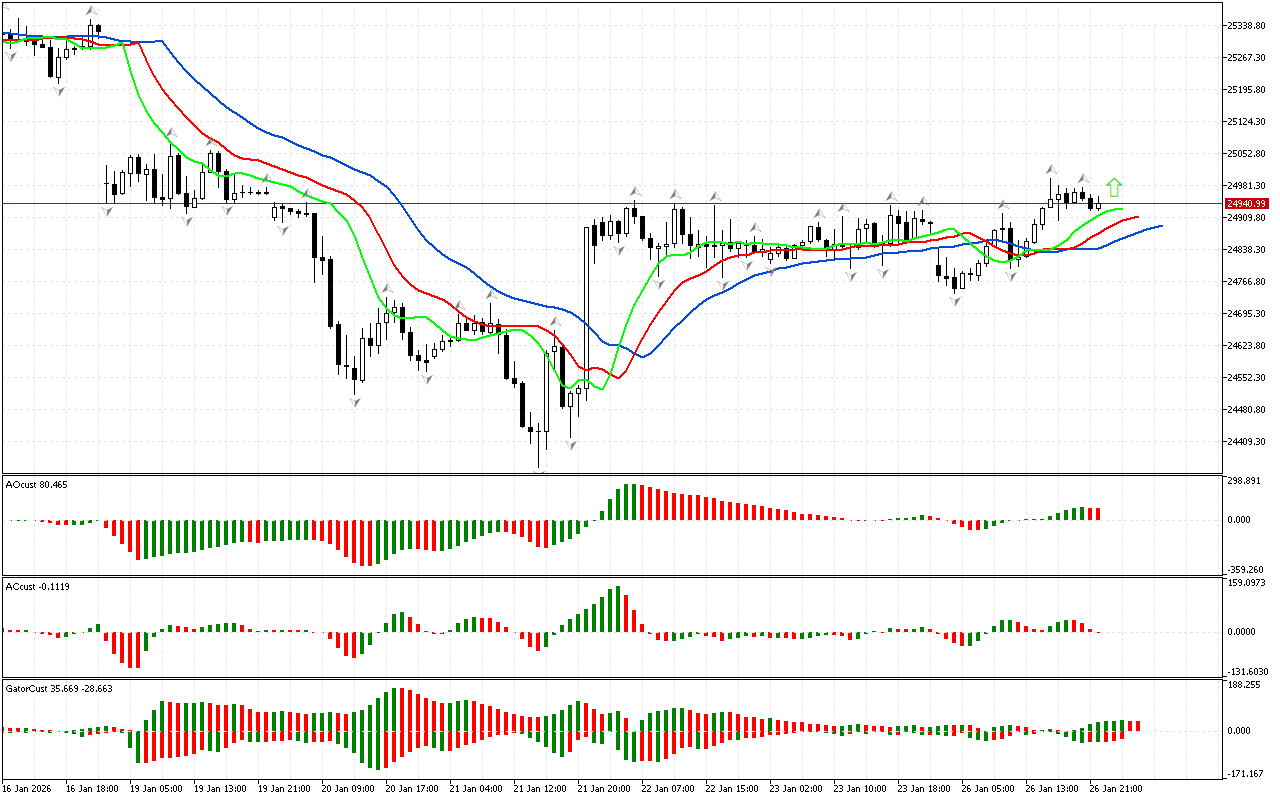Click the ACcust -0.1119 indicator label
1280x800 pixels.
pos(38,586)
